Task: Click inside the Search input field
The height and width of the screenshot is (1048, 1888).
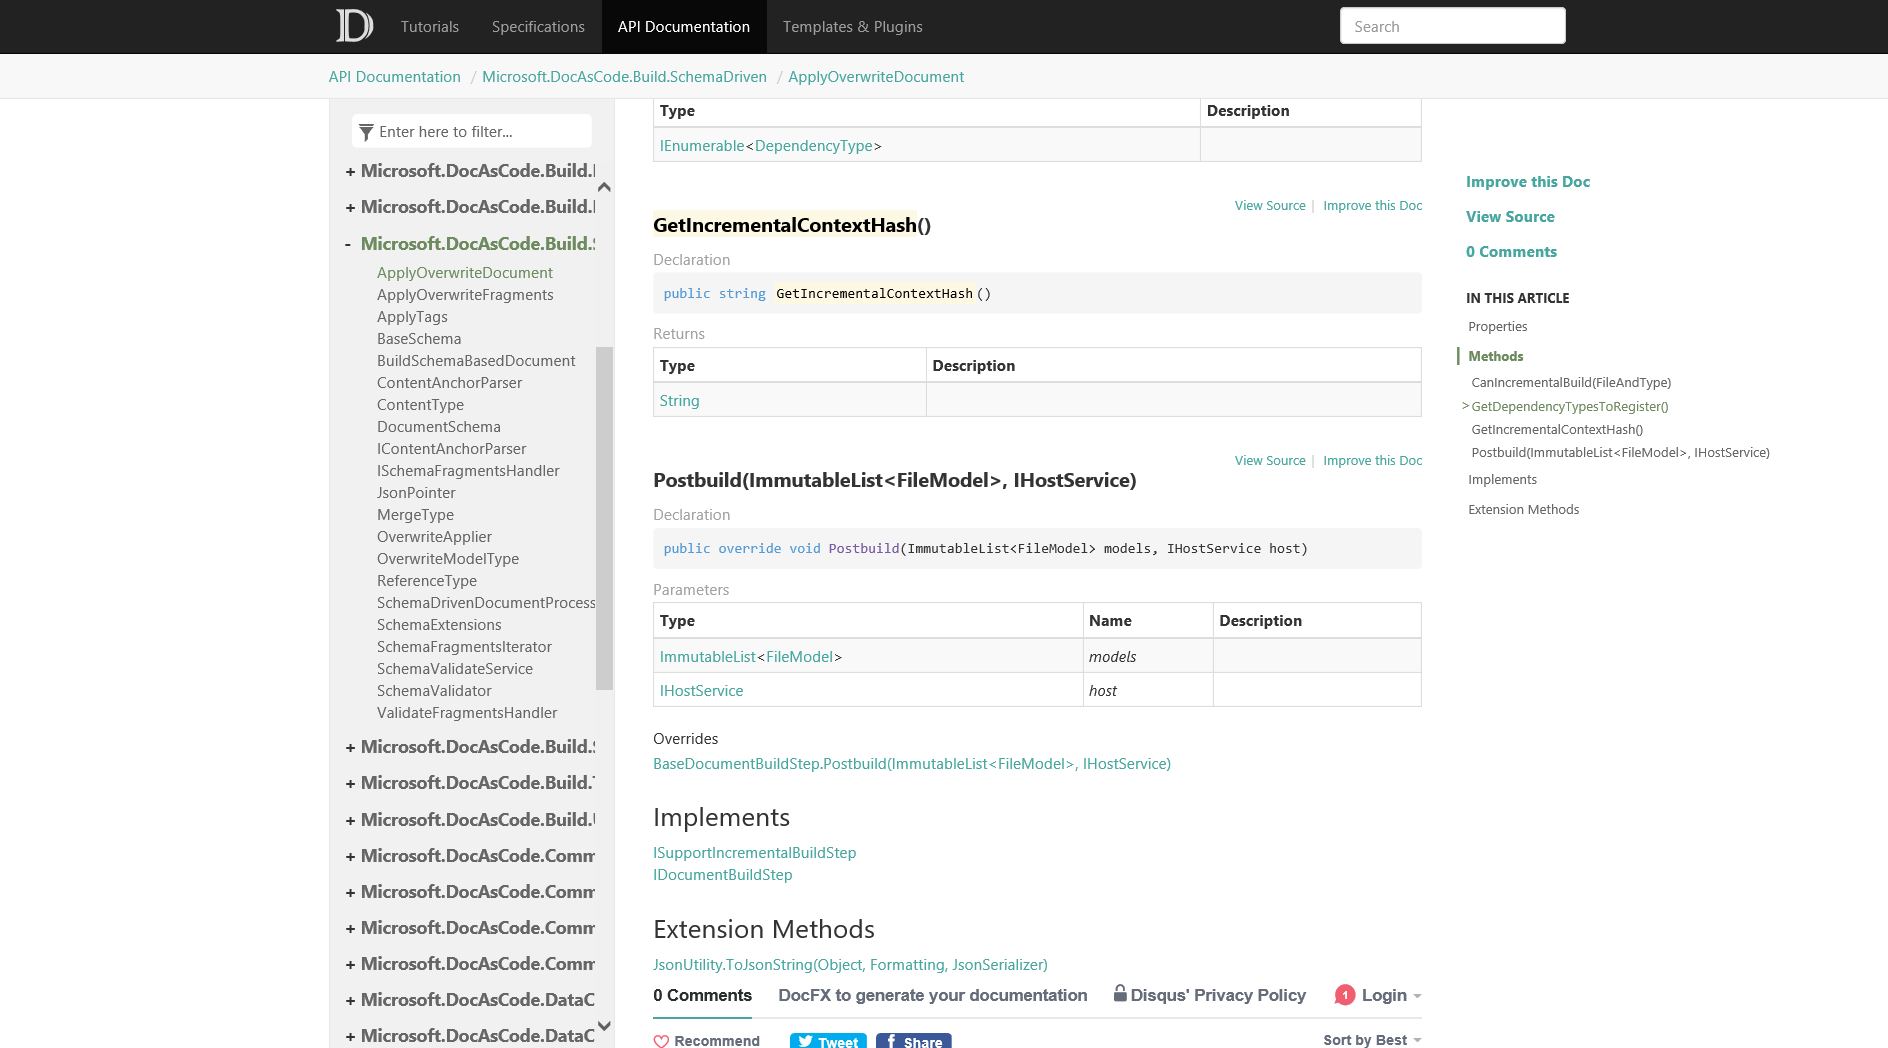Action: [x=1452, y=26]
